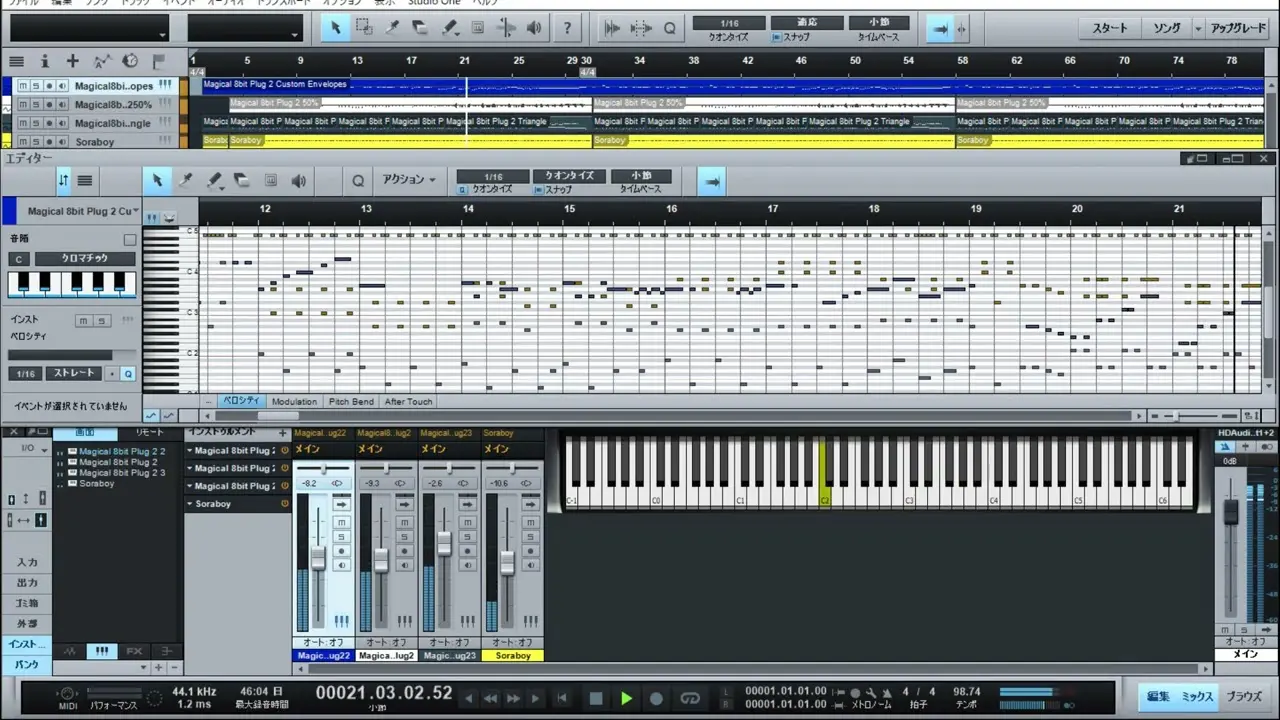Show automation with the automation icon

point(101,62)
